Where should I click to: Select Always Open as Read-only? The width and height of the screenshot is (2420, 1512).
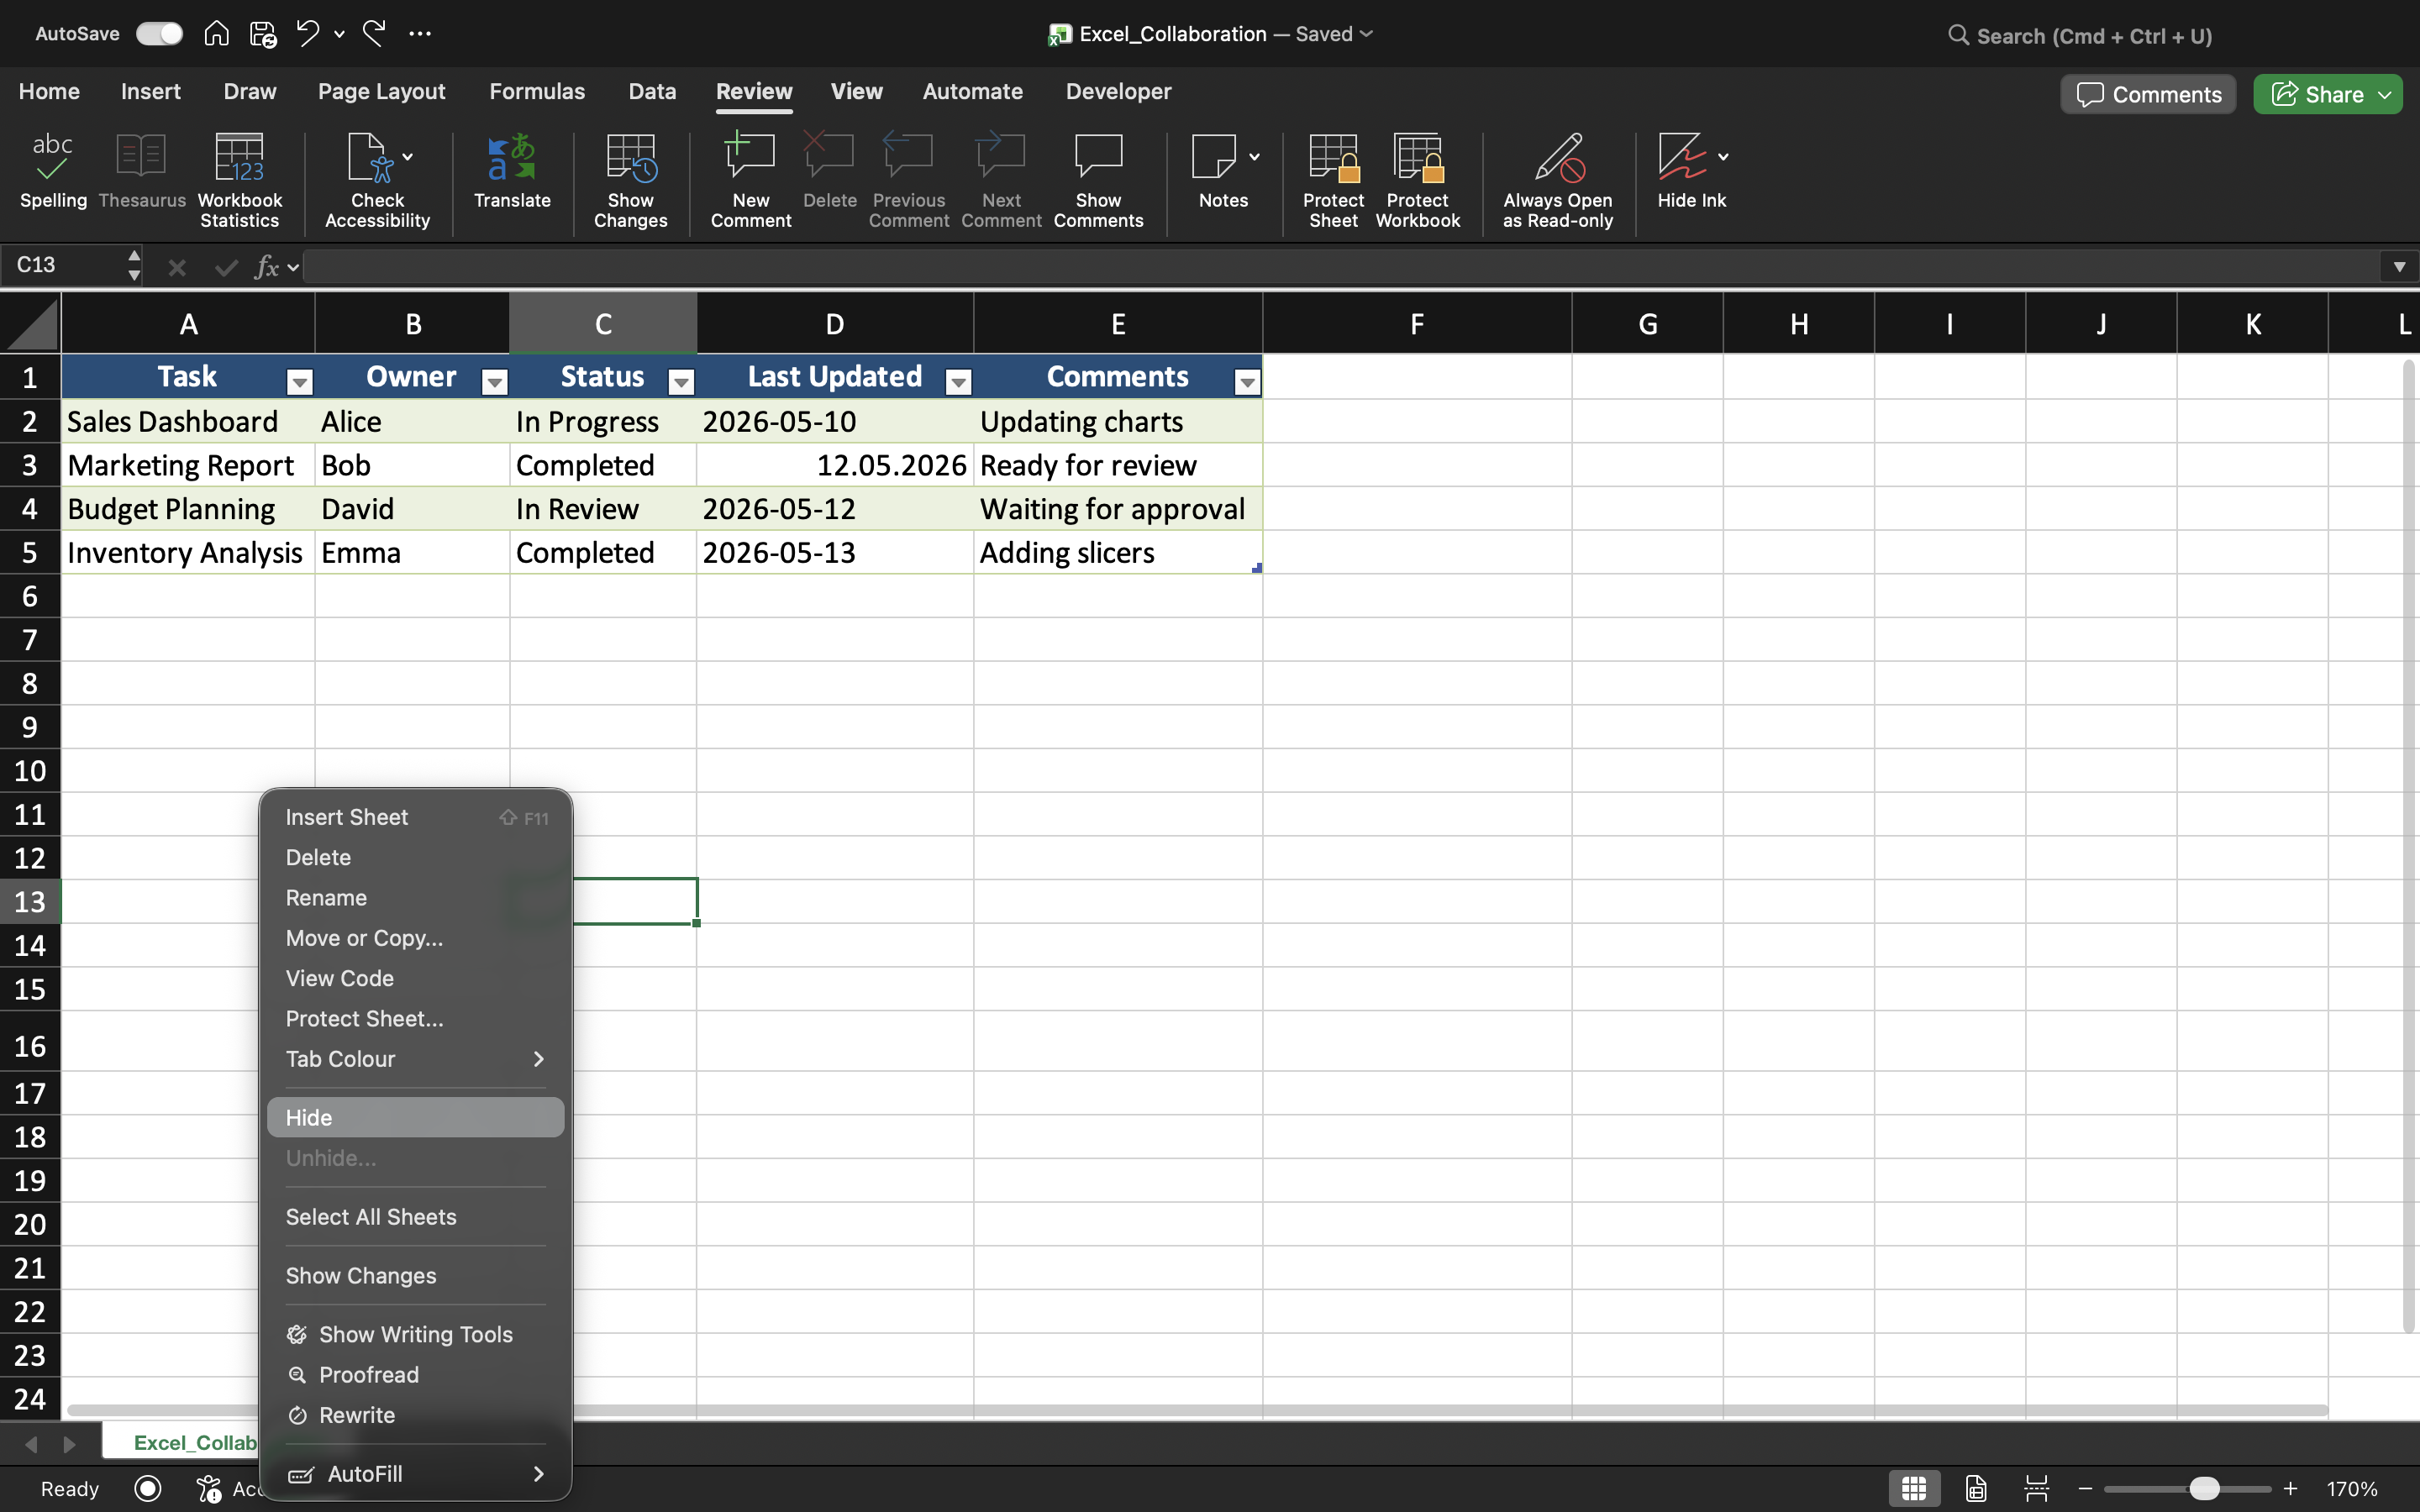pos(1557,181)
